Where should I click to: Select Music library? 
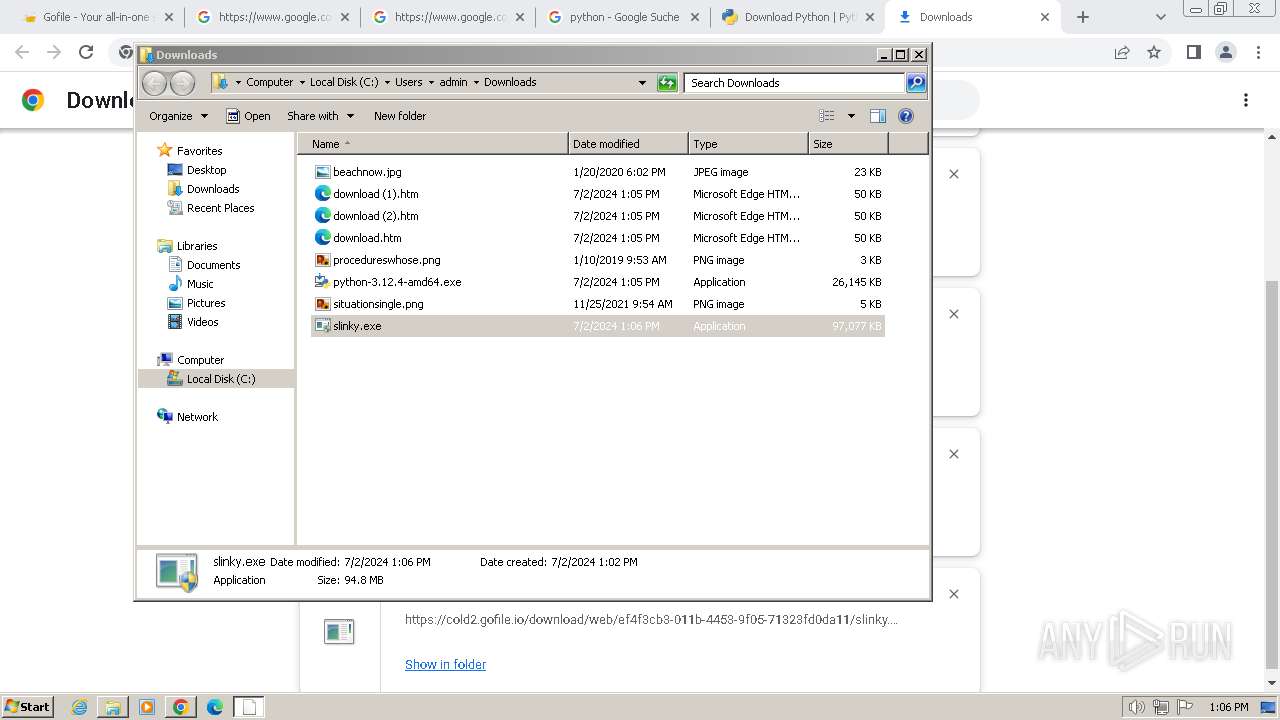click(x=200, y=284)
